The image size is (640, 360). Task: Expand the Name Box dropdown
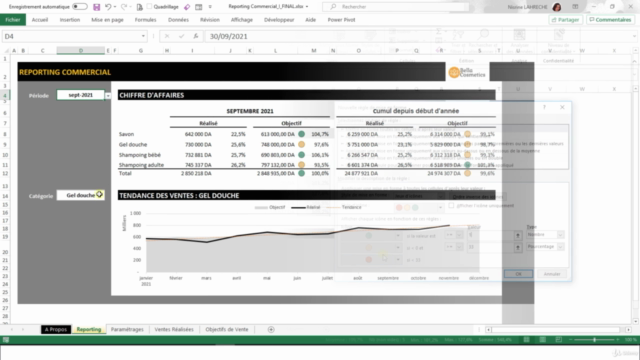pos(143,36)
